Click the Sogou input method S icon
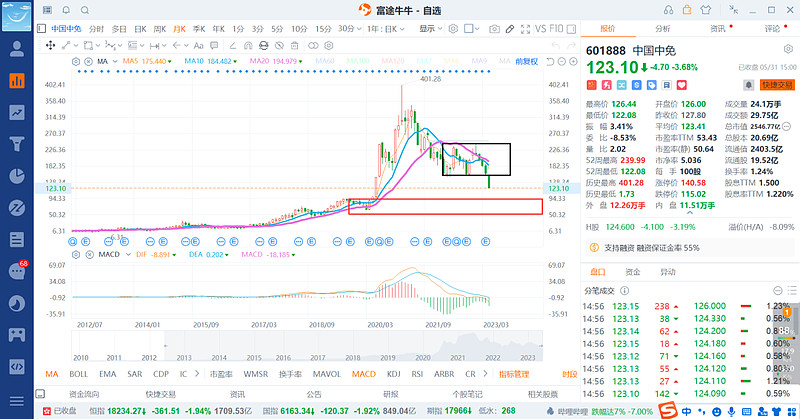800x419 pixels. [667, 410]
